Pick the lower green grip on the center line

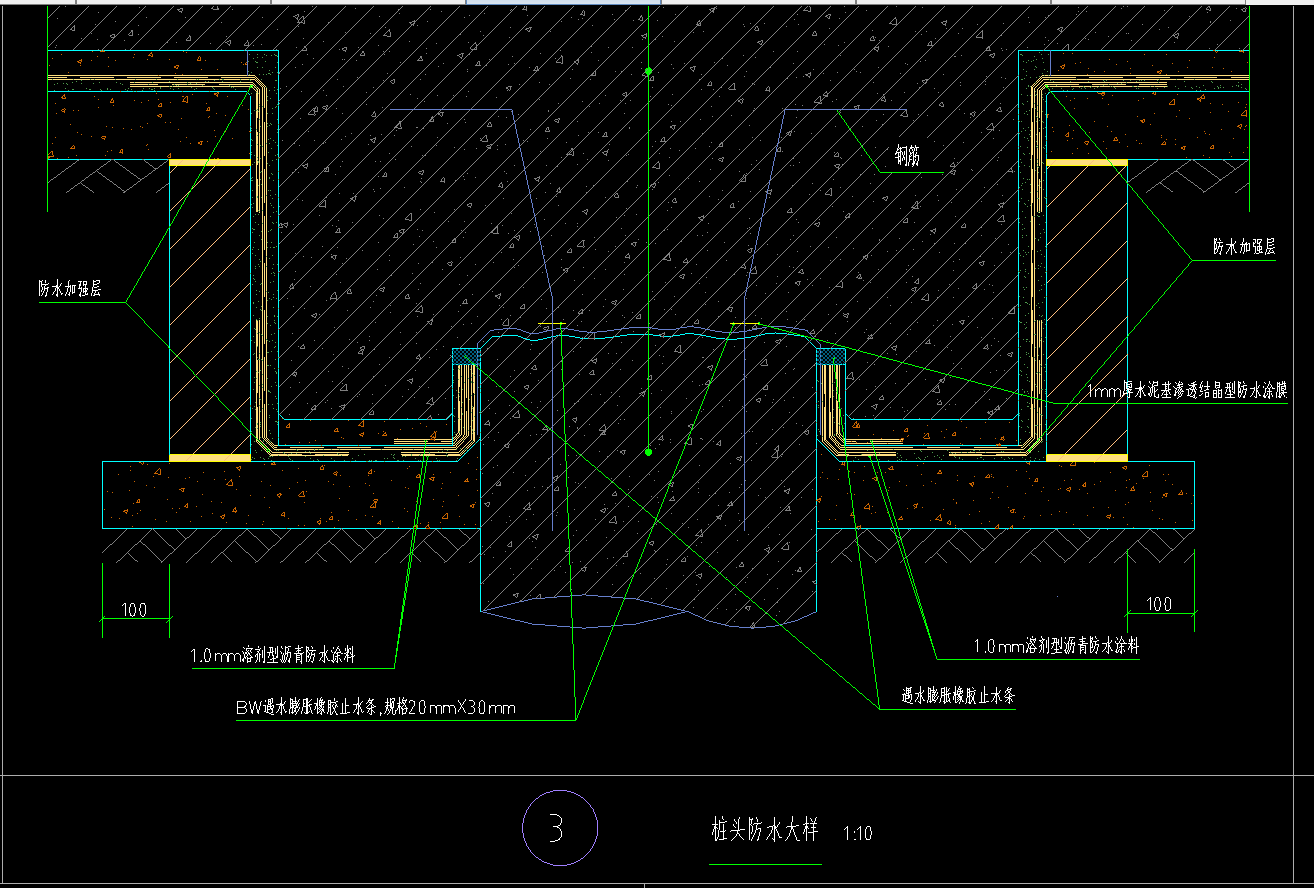click(x=648, y=452)
